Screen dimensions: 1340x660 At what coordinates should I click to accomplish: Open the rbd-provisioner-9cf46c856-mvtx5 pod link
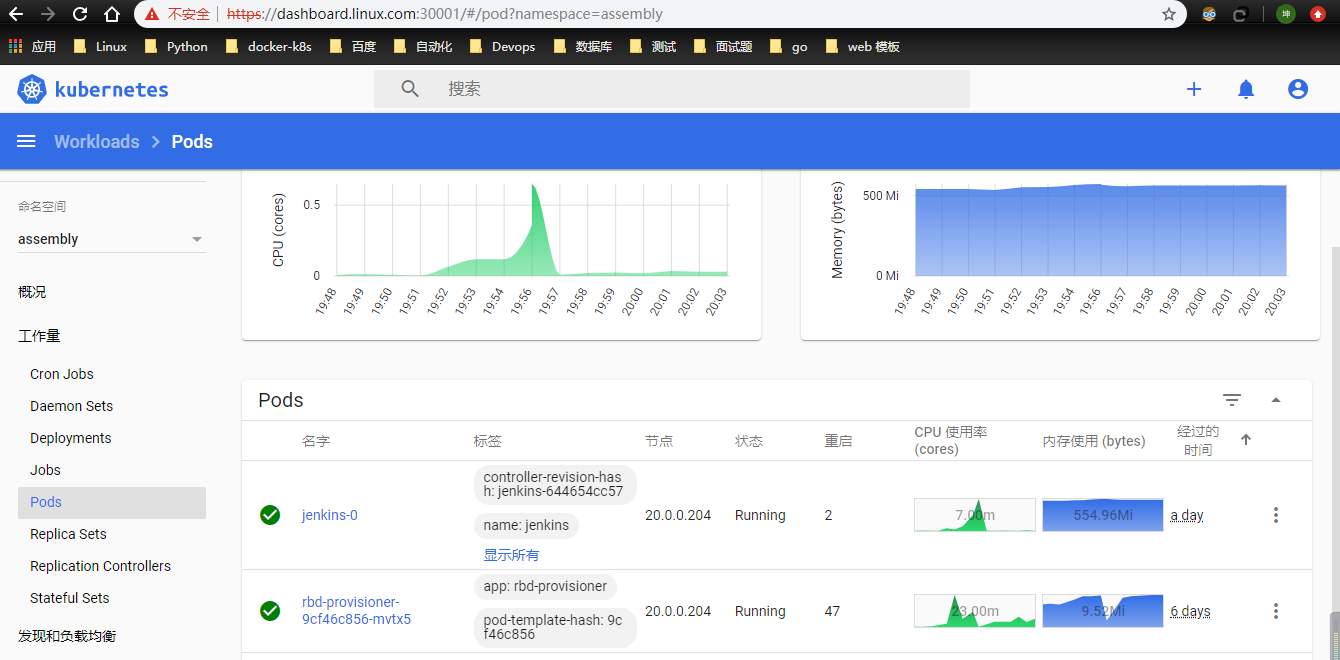[x=356, y=610]
